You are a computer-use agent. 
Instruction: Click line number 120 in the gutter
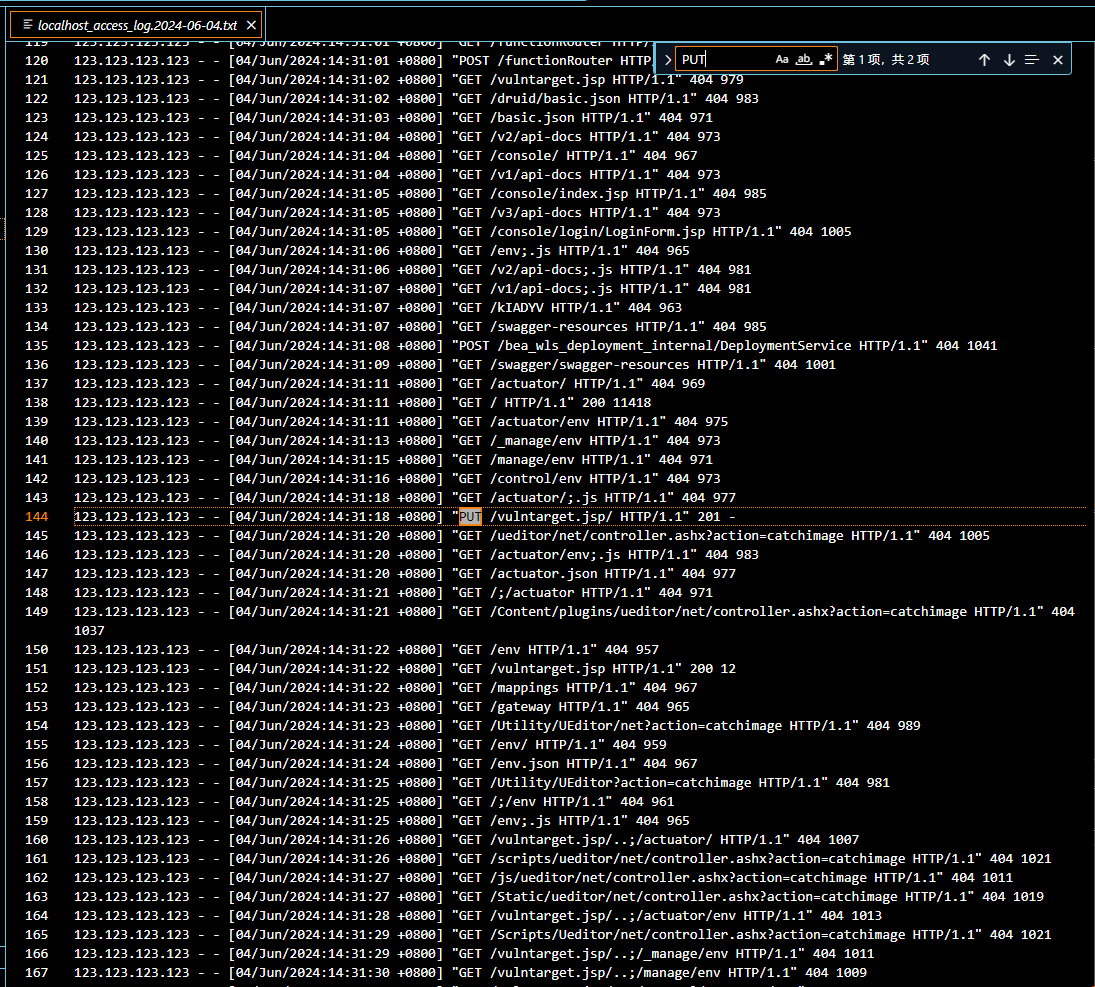point(36,60)
